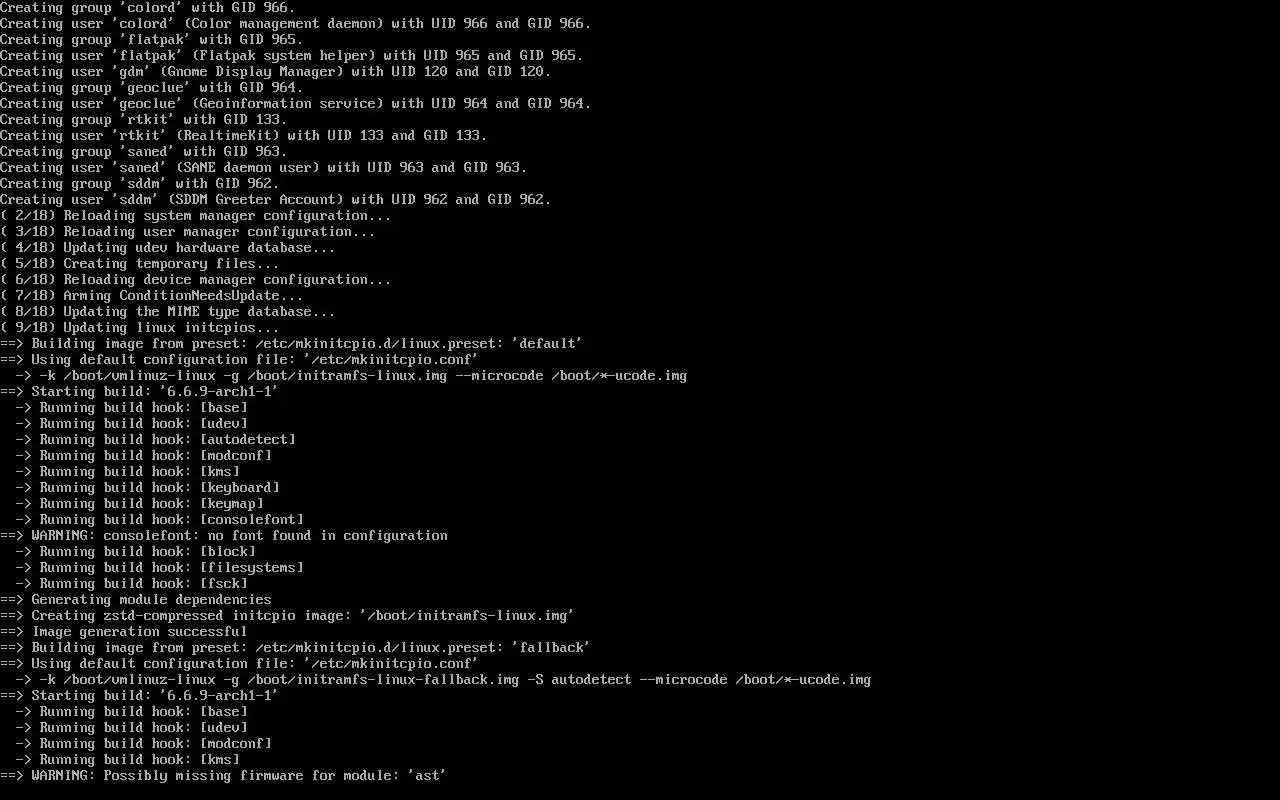Click the 'Creating group colord' line
The image size is (1280, 800).
pyautogui.click(x=148, y=7)
